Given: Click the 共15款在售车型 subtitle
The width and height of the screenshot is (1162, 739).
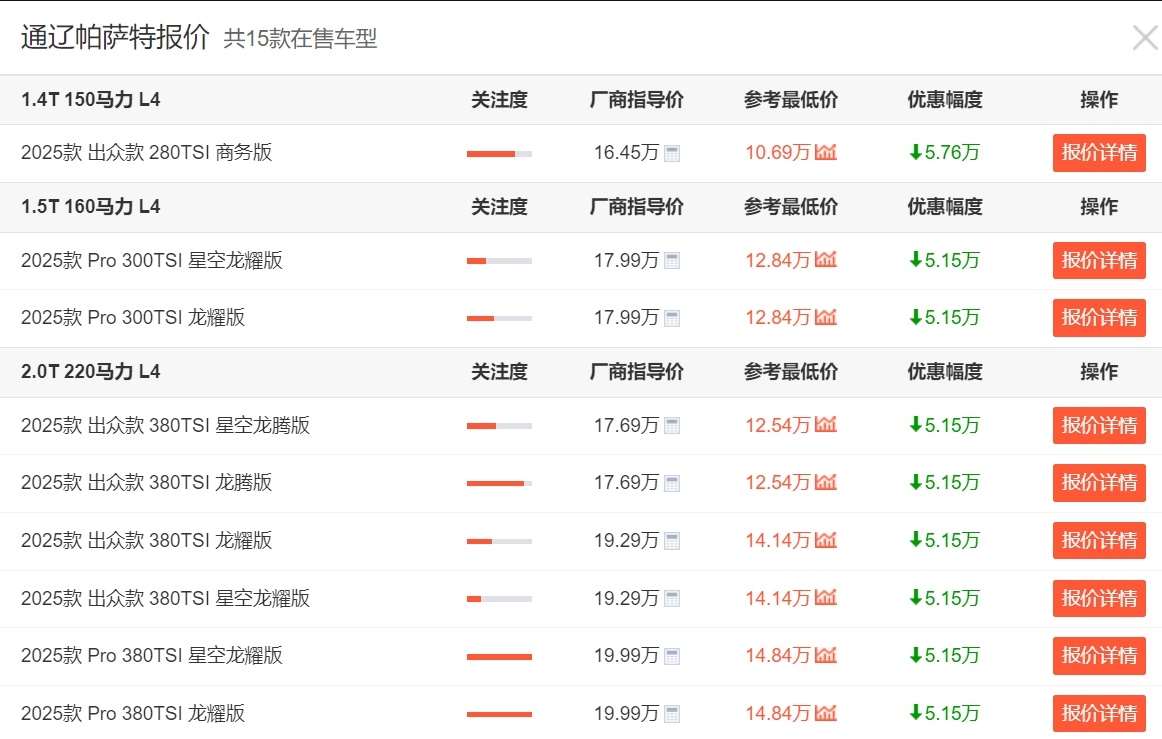Looking at the screenshot, I should click(x=300, y=39).
